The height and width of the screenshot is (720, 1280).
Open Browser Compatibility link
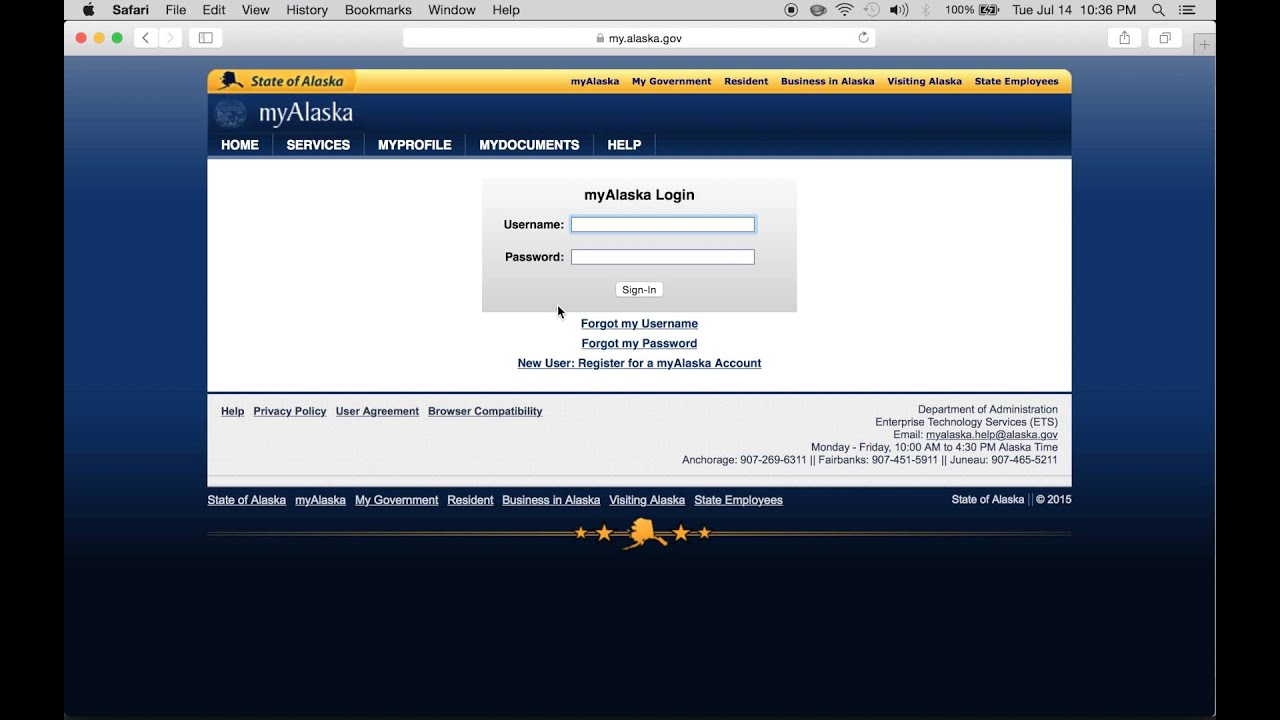pyautogui.click(x=485, y=411)
